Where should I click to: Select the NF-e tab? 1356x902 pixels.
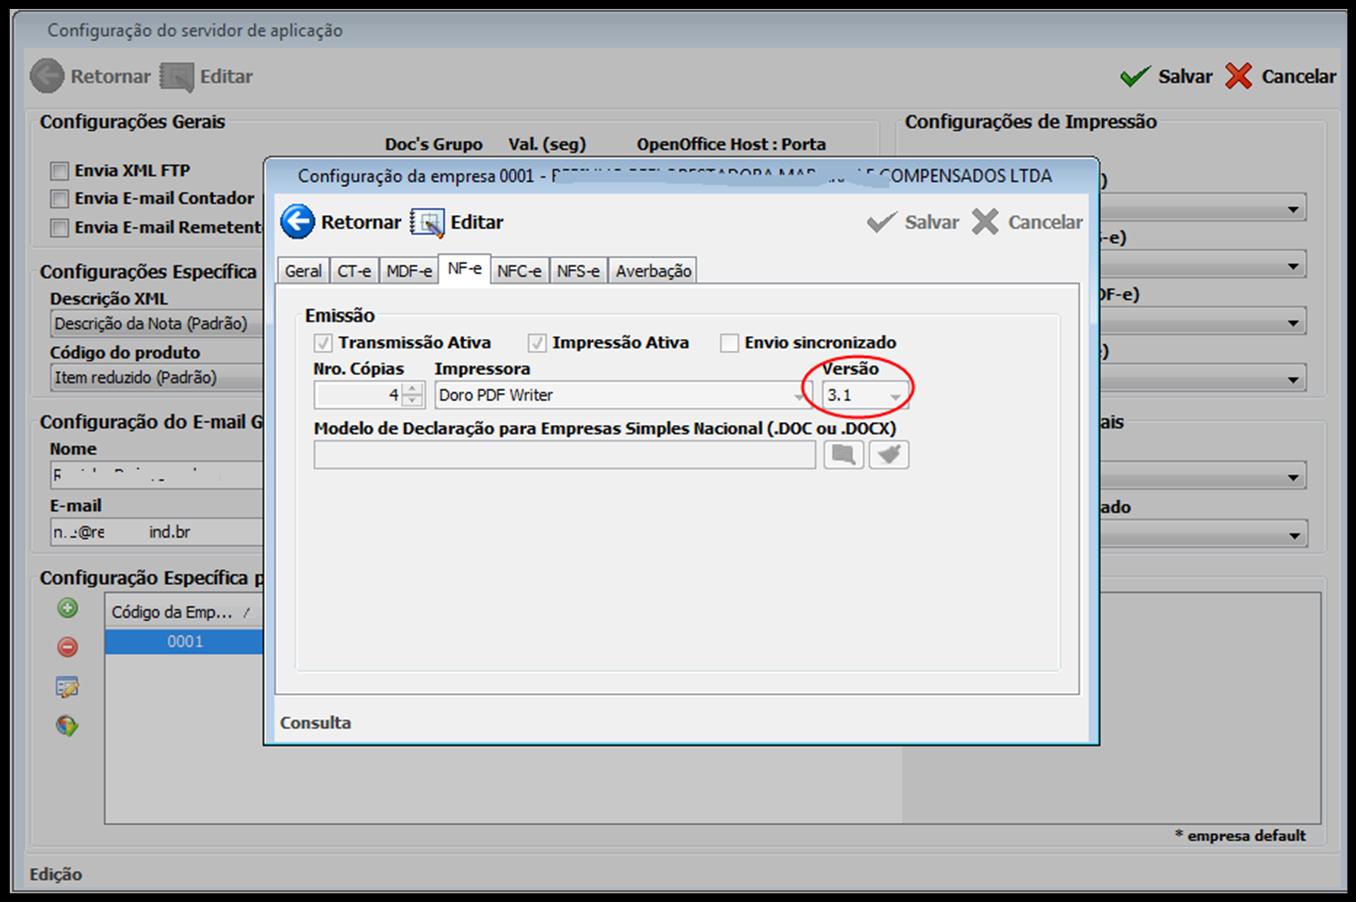point(464,269)
